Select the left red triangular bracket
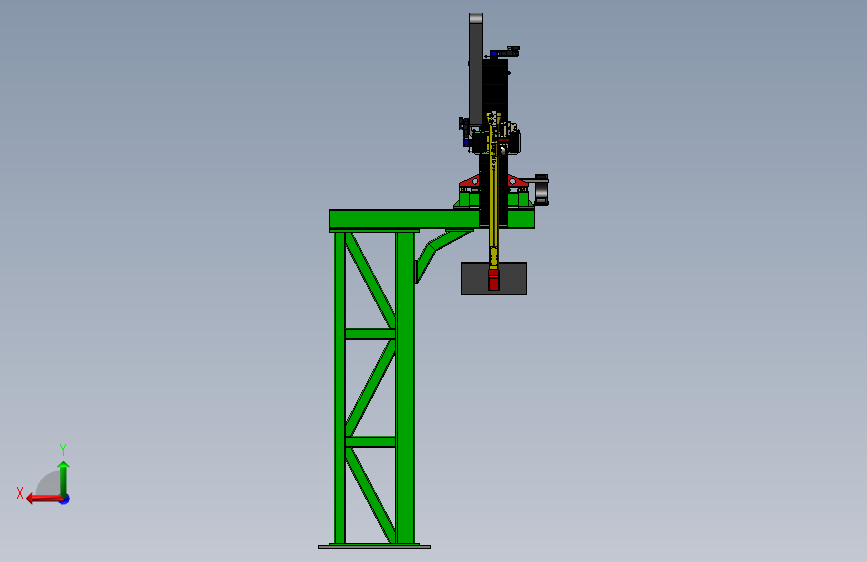This screenshot has width=867, height=562. point(471,181)
